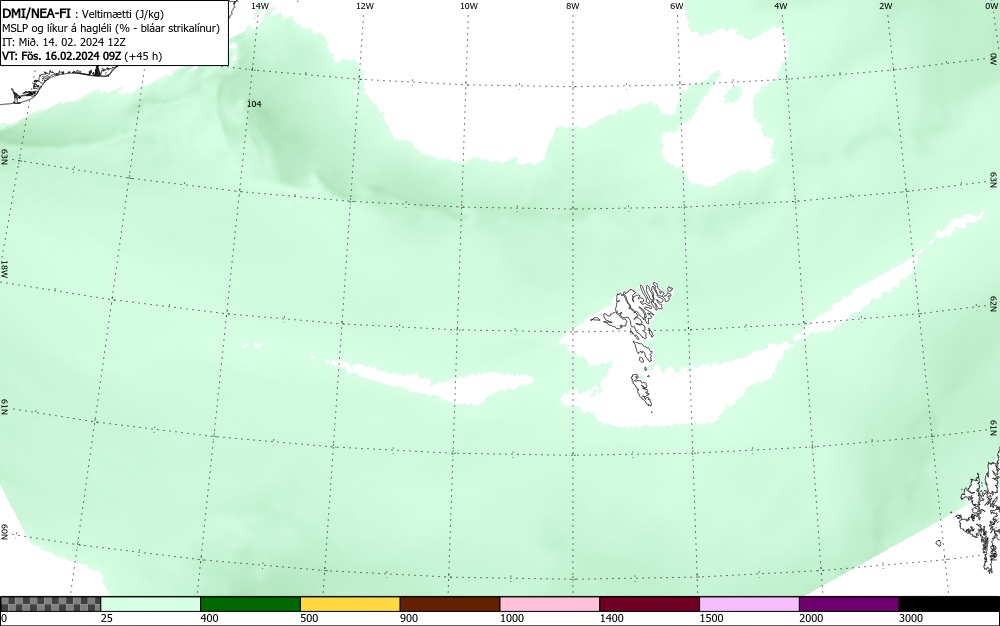
Task: Click the "2W" longitude label
Action: point(885,6)
